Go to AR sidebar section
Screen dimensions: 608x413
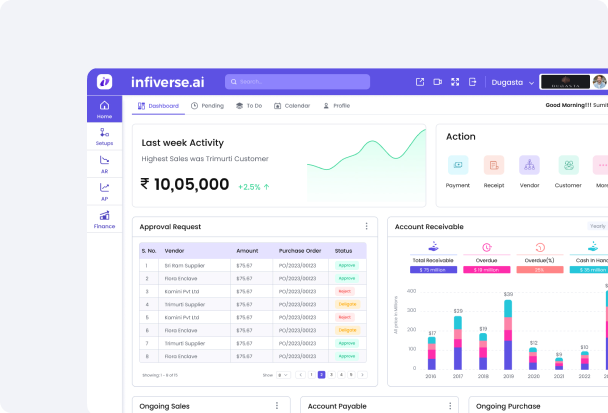click(x=104, y=163)
